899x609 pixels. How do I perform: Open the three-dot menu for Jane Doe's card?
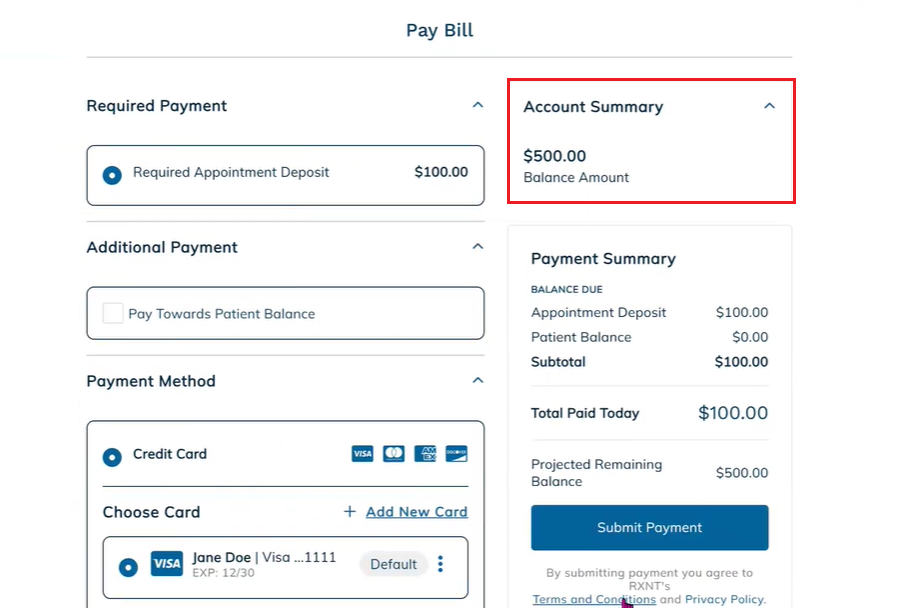tap(440, 564)
